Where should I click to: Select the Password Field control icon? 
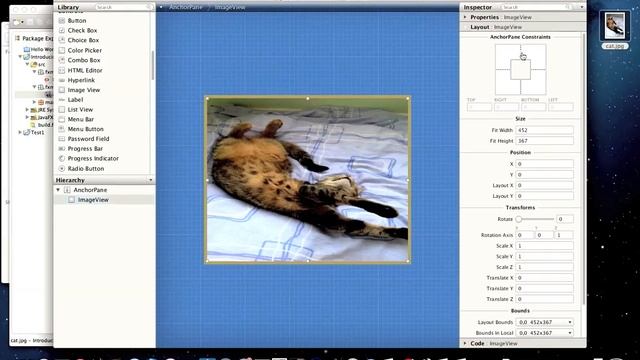pos(62,139)
